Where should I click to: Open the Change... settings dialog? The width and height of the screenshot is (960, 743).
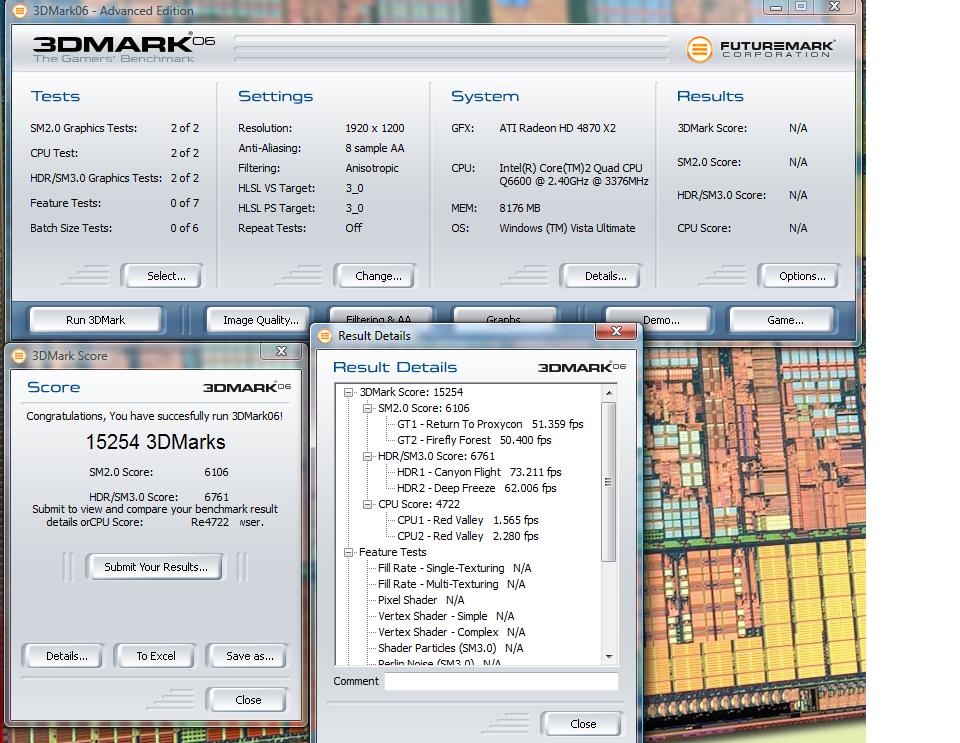375,276
